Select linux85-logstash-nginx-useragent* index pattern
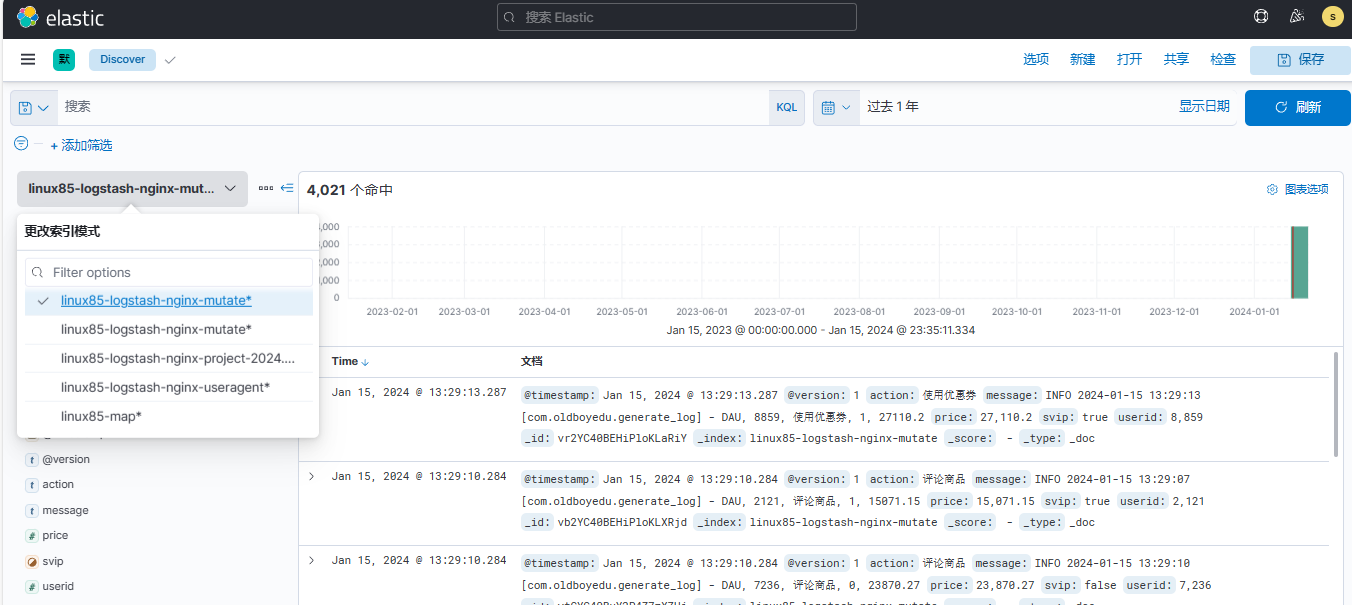Viewport: 1352px width, 605px height. click(x=165, y=387)
